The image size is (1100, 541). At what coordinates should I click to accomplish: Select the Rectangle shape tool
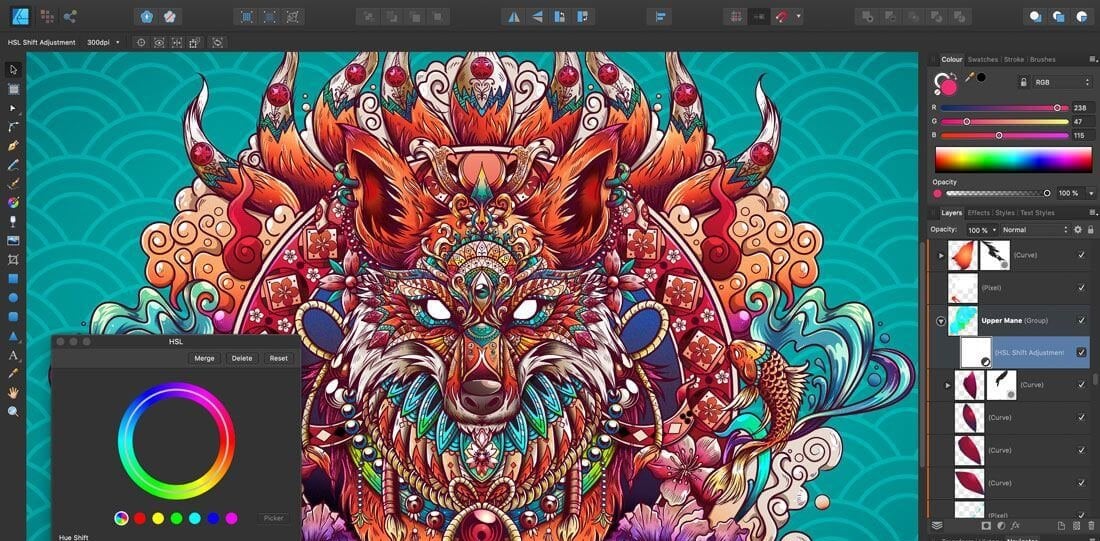13,279
